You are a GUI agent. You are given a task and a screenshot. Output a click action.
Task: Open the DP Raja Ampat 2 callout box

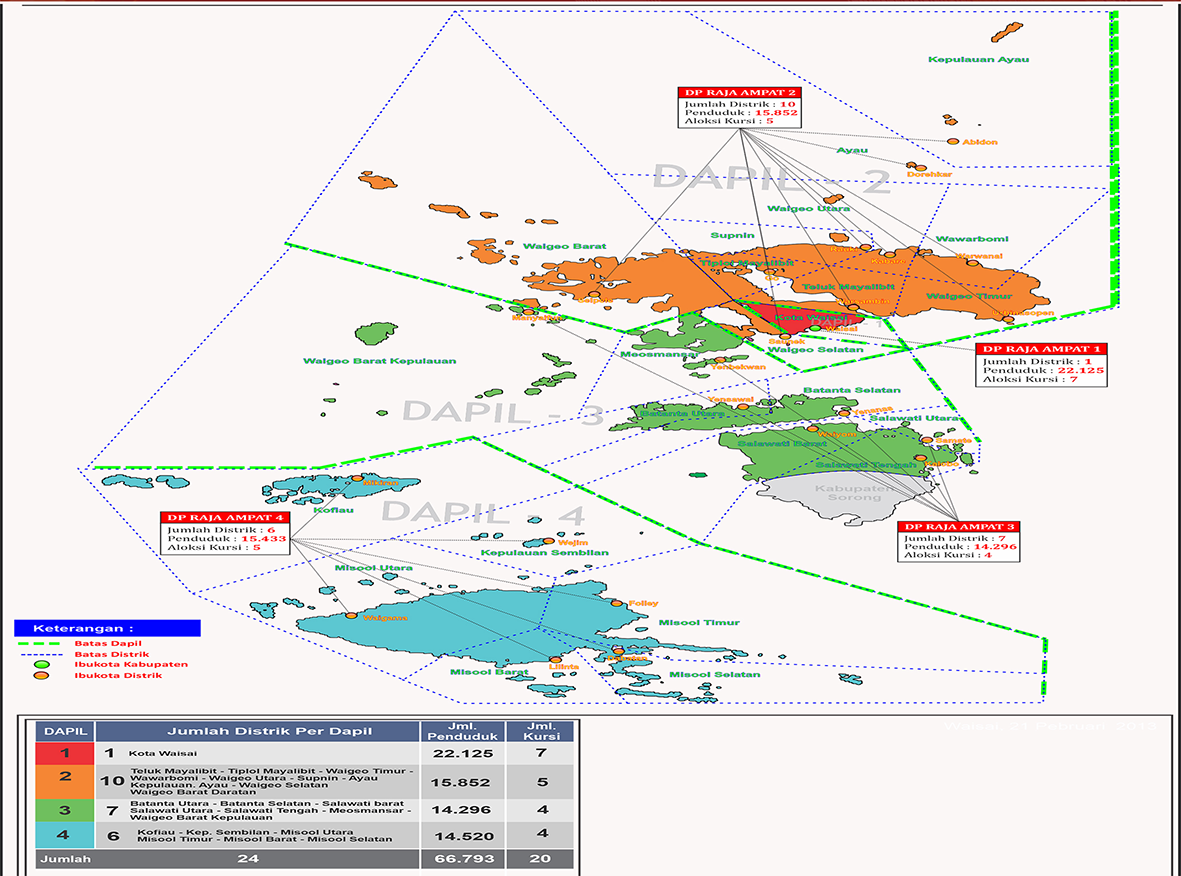tap(741, 107)
